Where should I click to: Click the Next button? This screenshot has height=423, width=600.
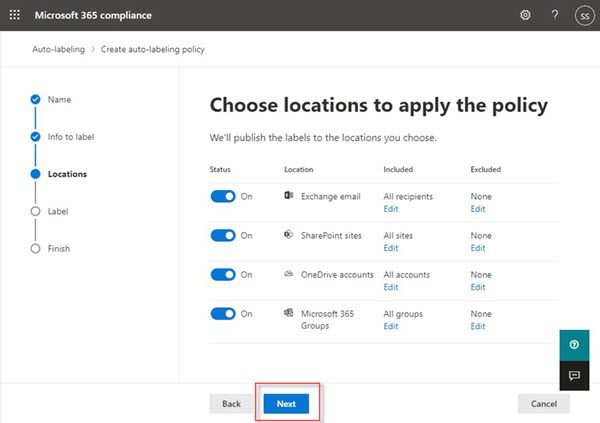(286, 403)
